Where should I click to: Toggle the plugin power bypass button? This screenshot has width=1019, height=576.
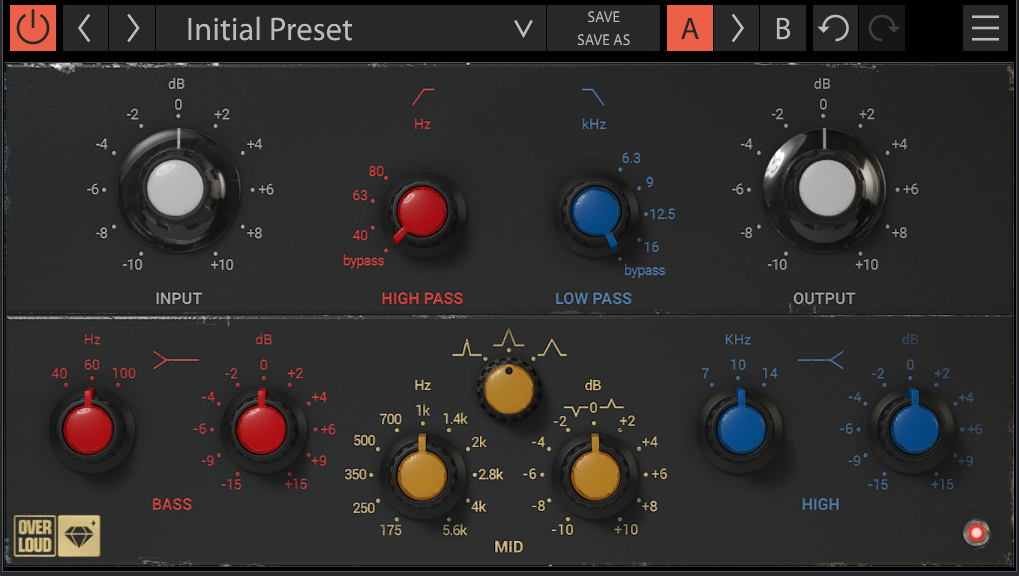33,28
